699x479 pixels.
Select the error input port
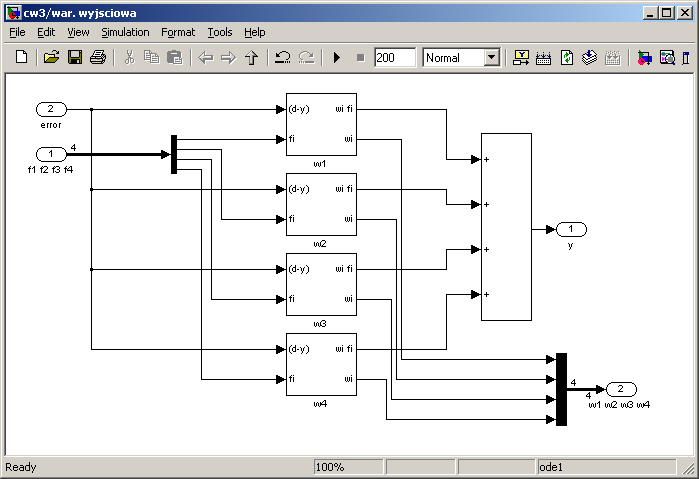pyautogui.click(x=51, y=109)
